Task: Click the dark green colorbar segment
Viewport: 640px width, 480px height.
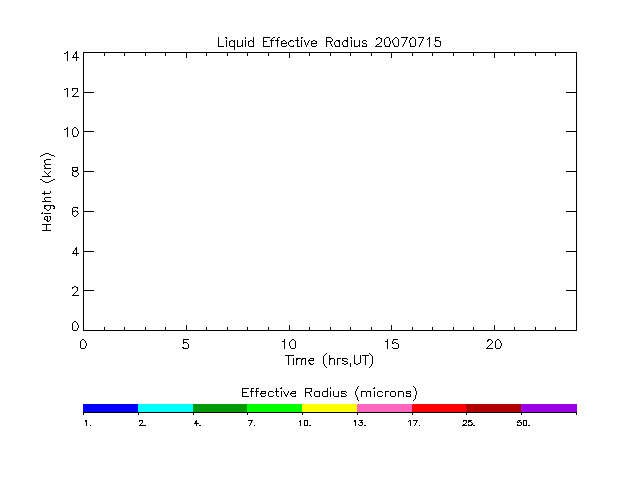Action: tap(220, 408)
